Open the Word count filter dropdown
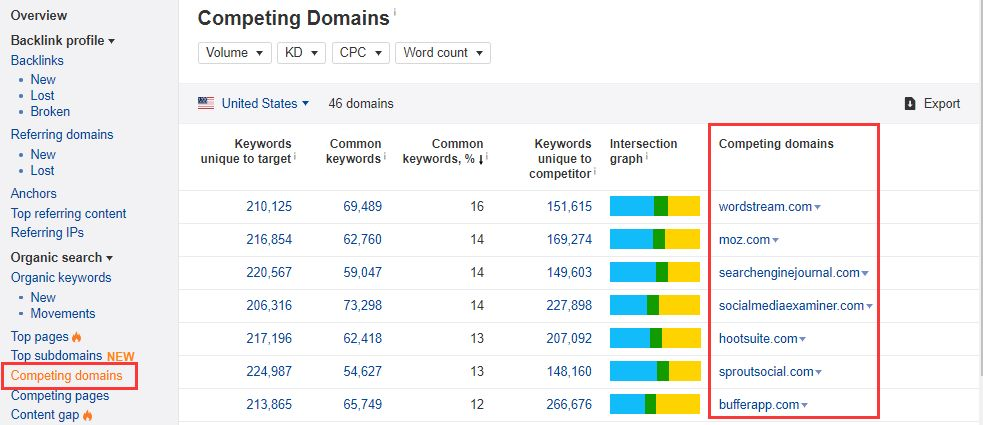Screen dimensions: 983x425 tap(443, 53)
